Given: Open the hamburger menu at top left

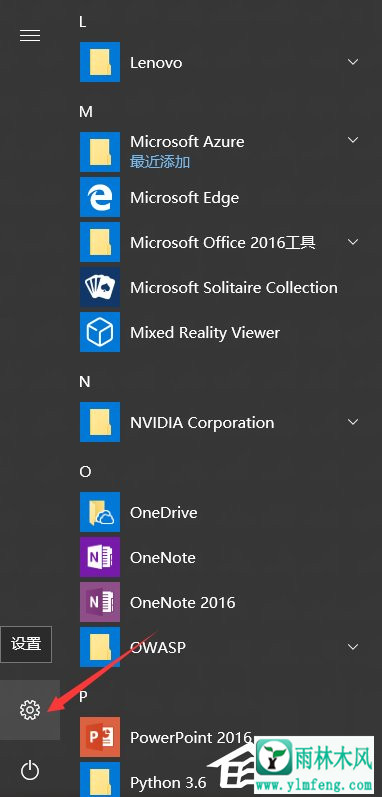Looking at the screenshot, I should click(29, 35).
